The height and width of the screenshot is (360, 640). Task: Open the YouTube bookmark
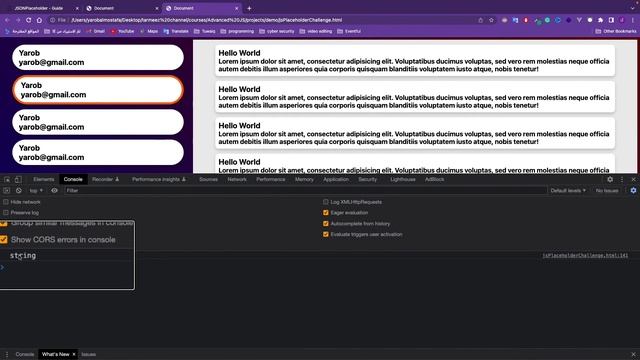coord(122,31)
